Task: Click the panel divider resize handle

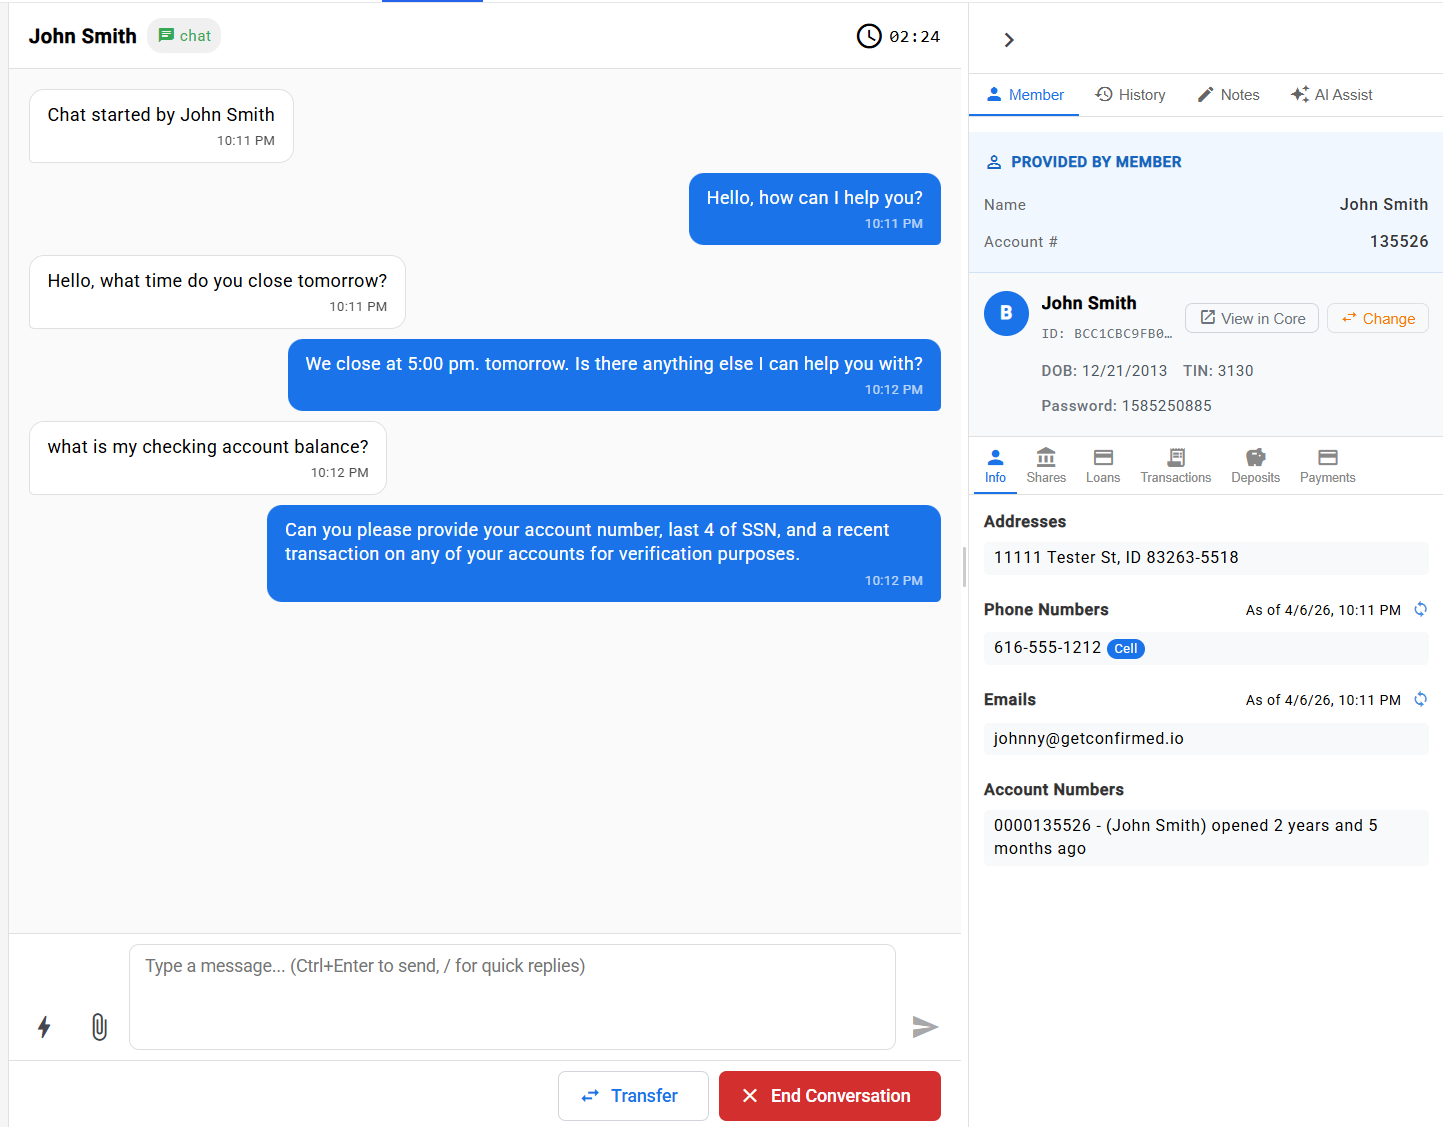Action: click(965, 566)
